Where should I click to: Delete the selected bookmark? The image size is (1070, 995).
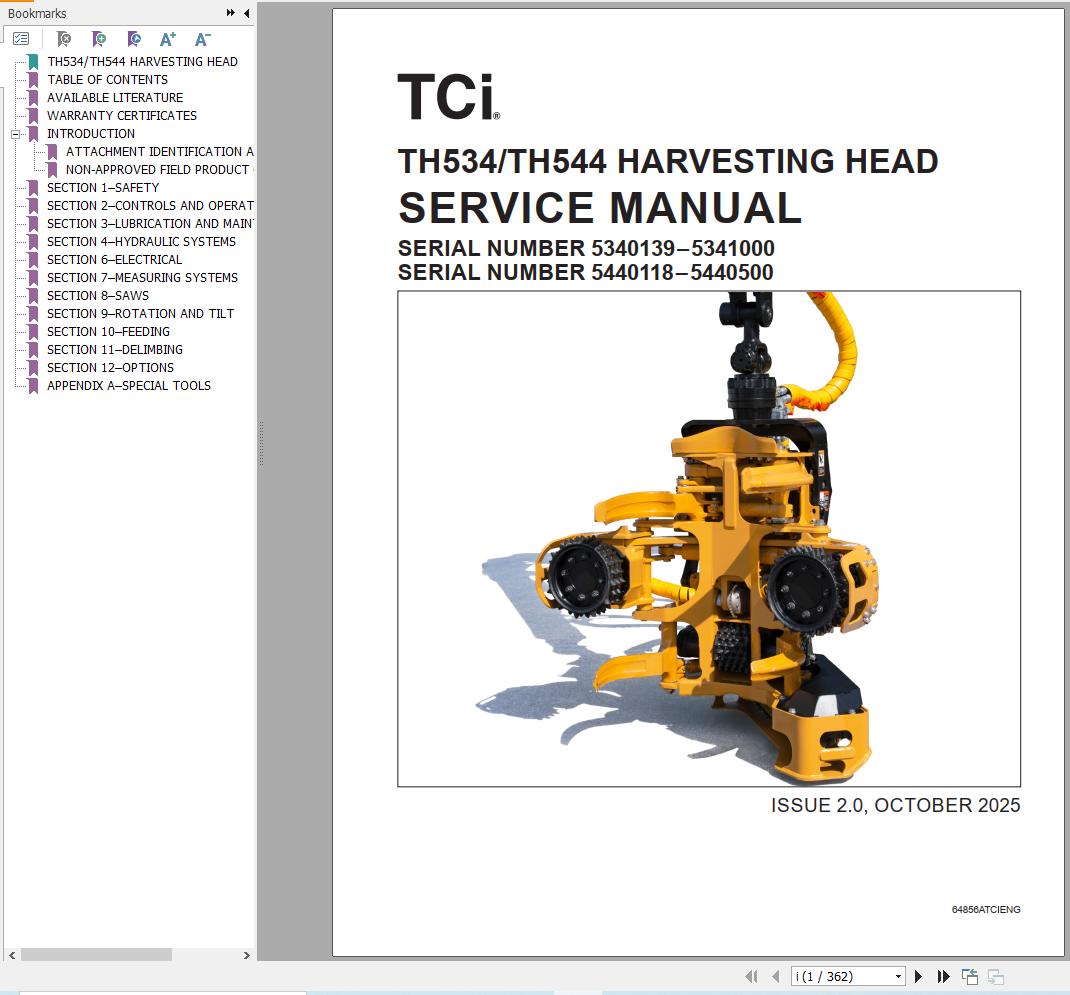tap(63, 38)
